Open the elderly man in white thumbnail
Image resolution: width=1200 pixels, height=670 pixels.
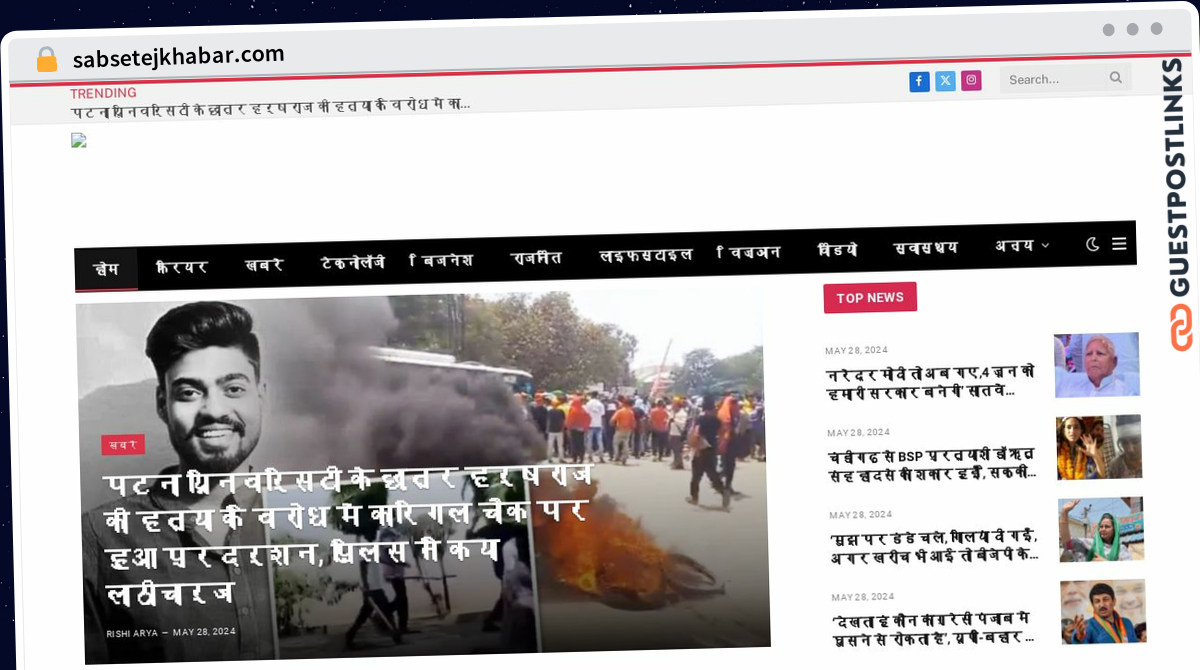1097,365
